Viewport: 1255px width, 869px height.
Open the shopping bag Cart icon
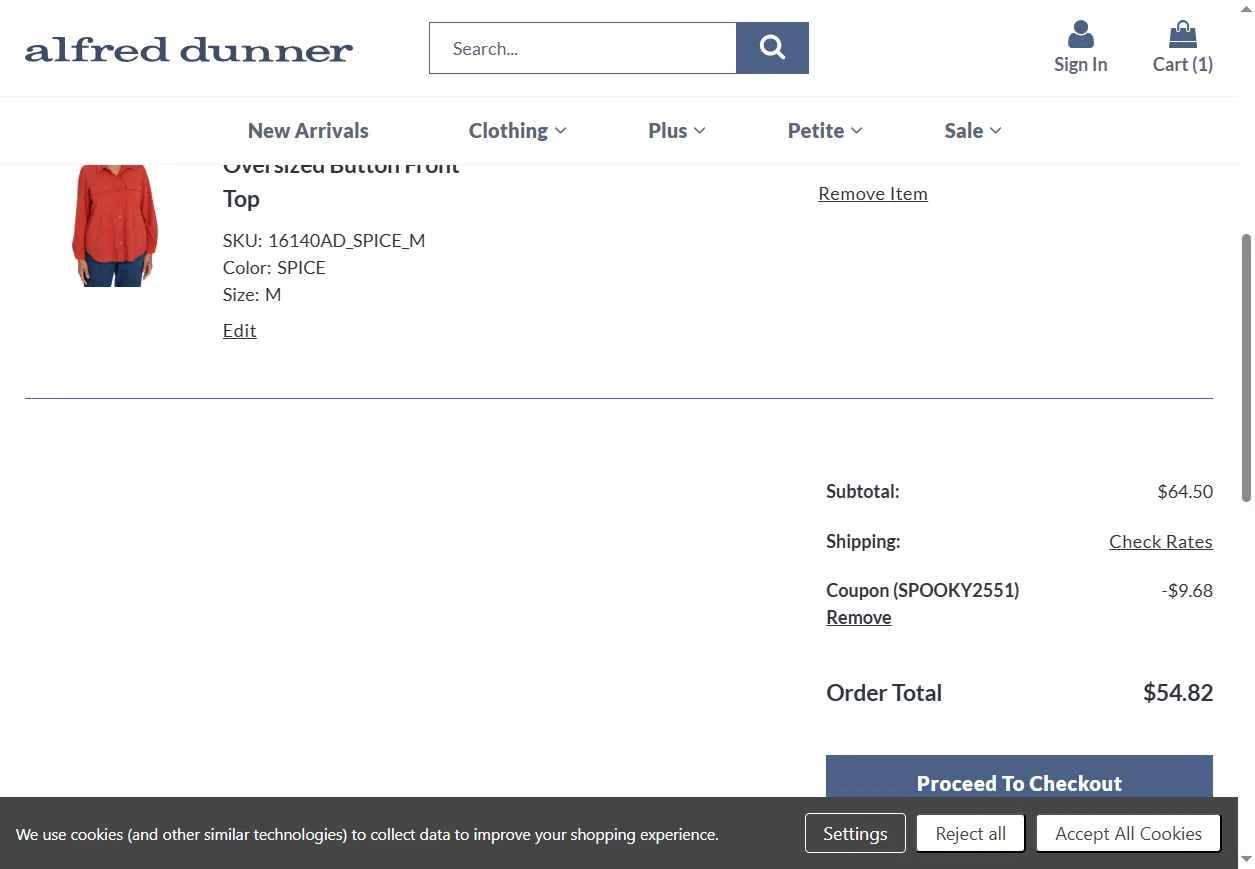click(1182, 47)
